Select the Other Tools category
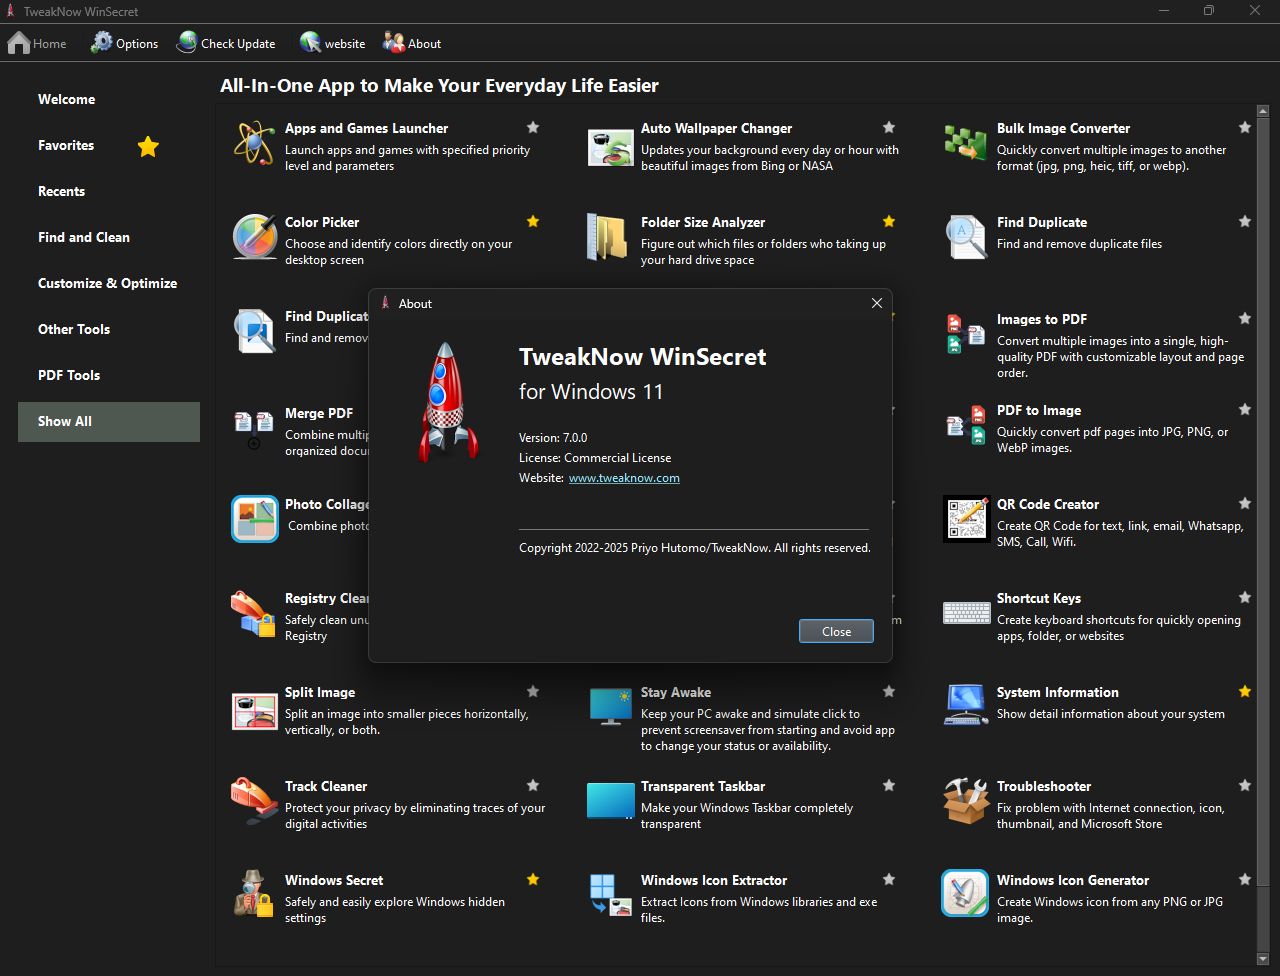 (109, 329)
